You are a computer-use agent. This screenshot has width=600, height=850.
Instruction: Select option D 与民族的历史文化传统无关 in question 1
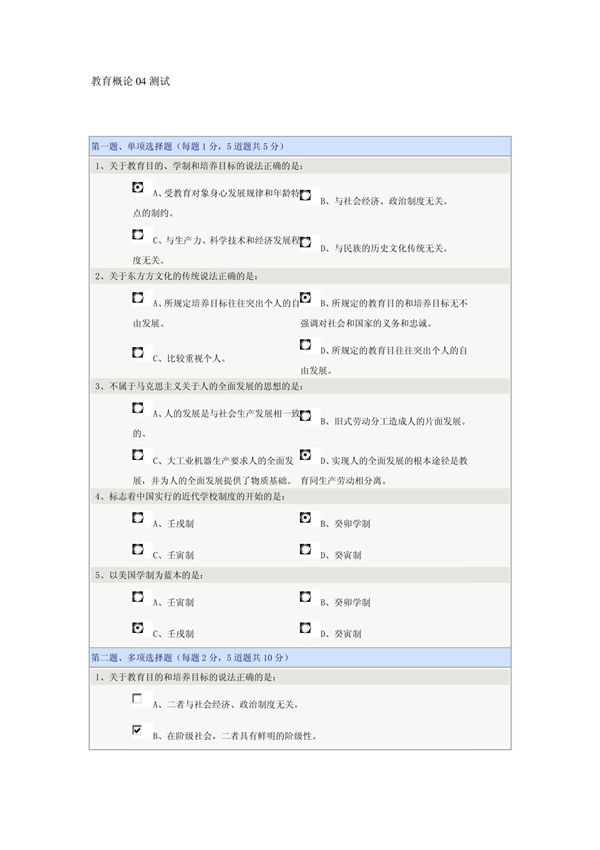point(305,241)
